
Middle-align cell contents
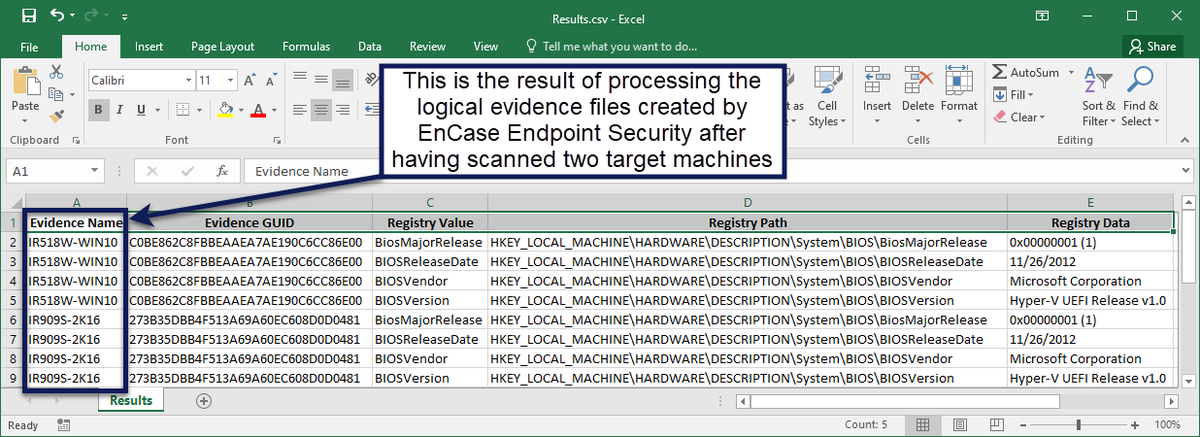[x=321, y=79]
